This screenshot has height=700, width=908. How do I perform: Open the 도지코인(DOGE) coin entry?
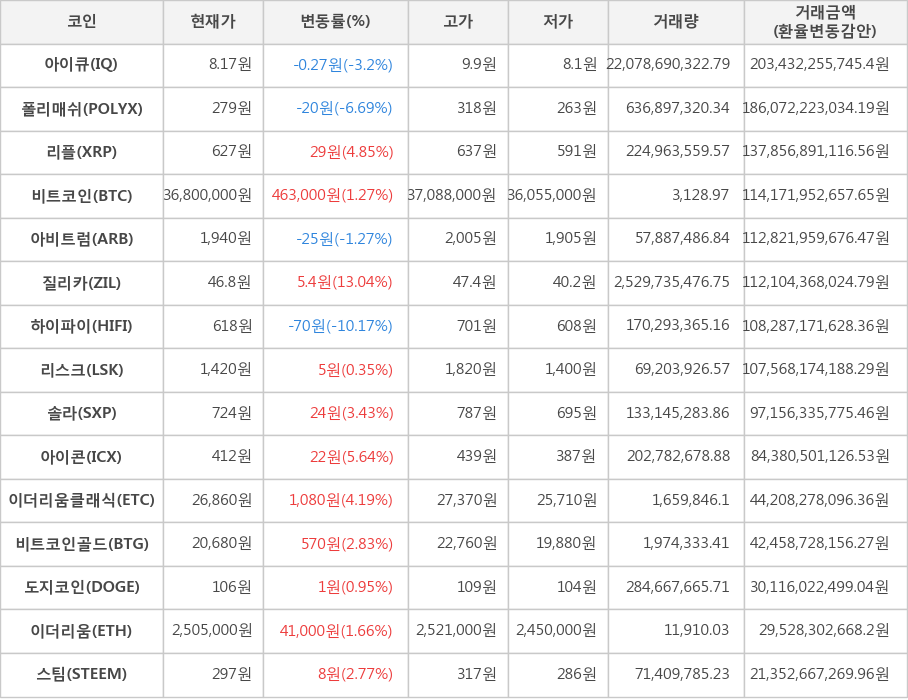coord(81,587)
